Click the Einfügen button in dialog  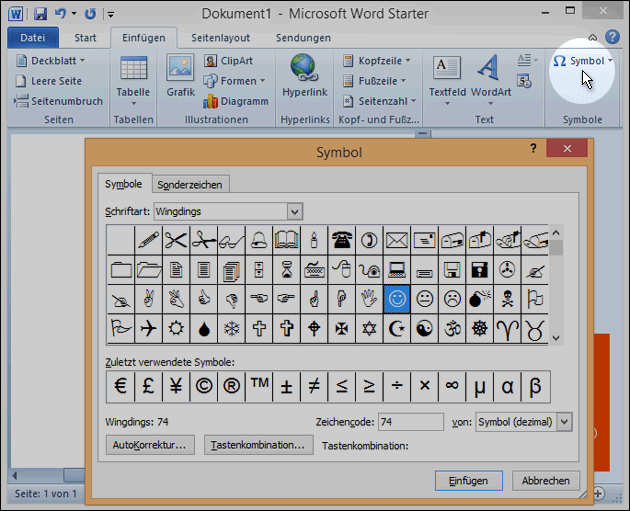[x=468, y=480]
